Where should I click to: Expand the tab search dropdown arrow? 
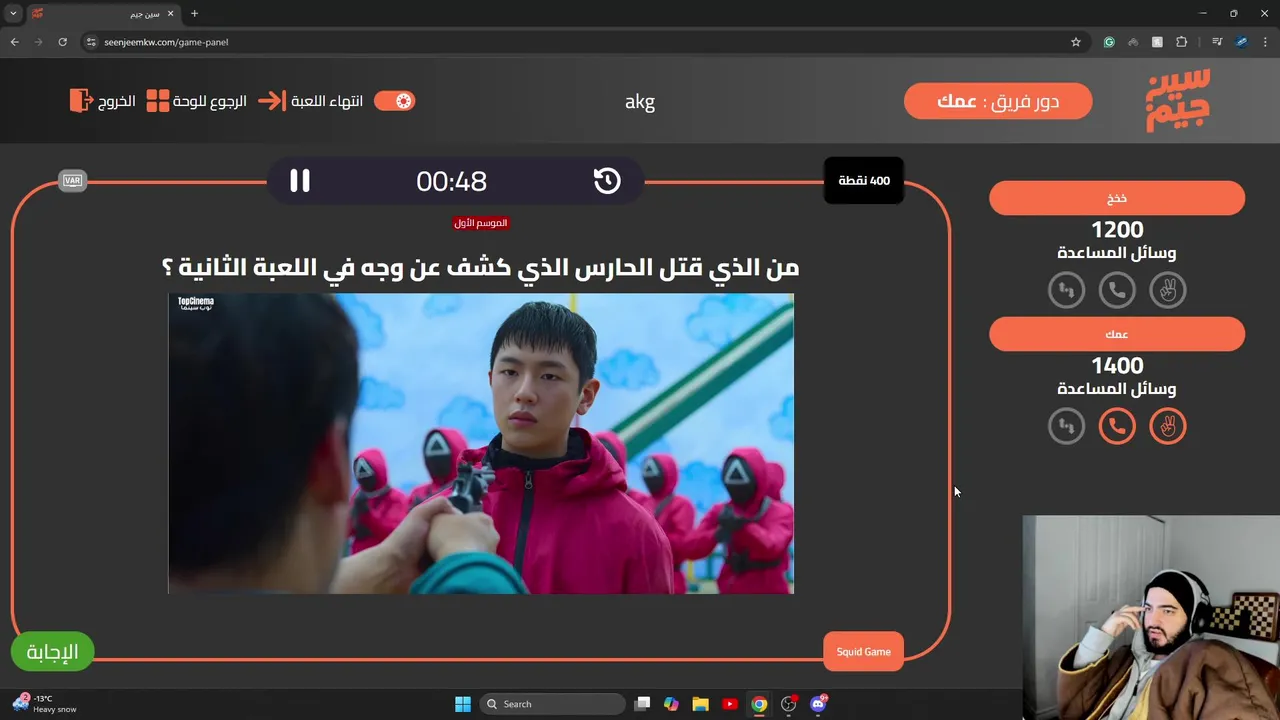(13, 14)
